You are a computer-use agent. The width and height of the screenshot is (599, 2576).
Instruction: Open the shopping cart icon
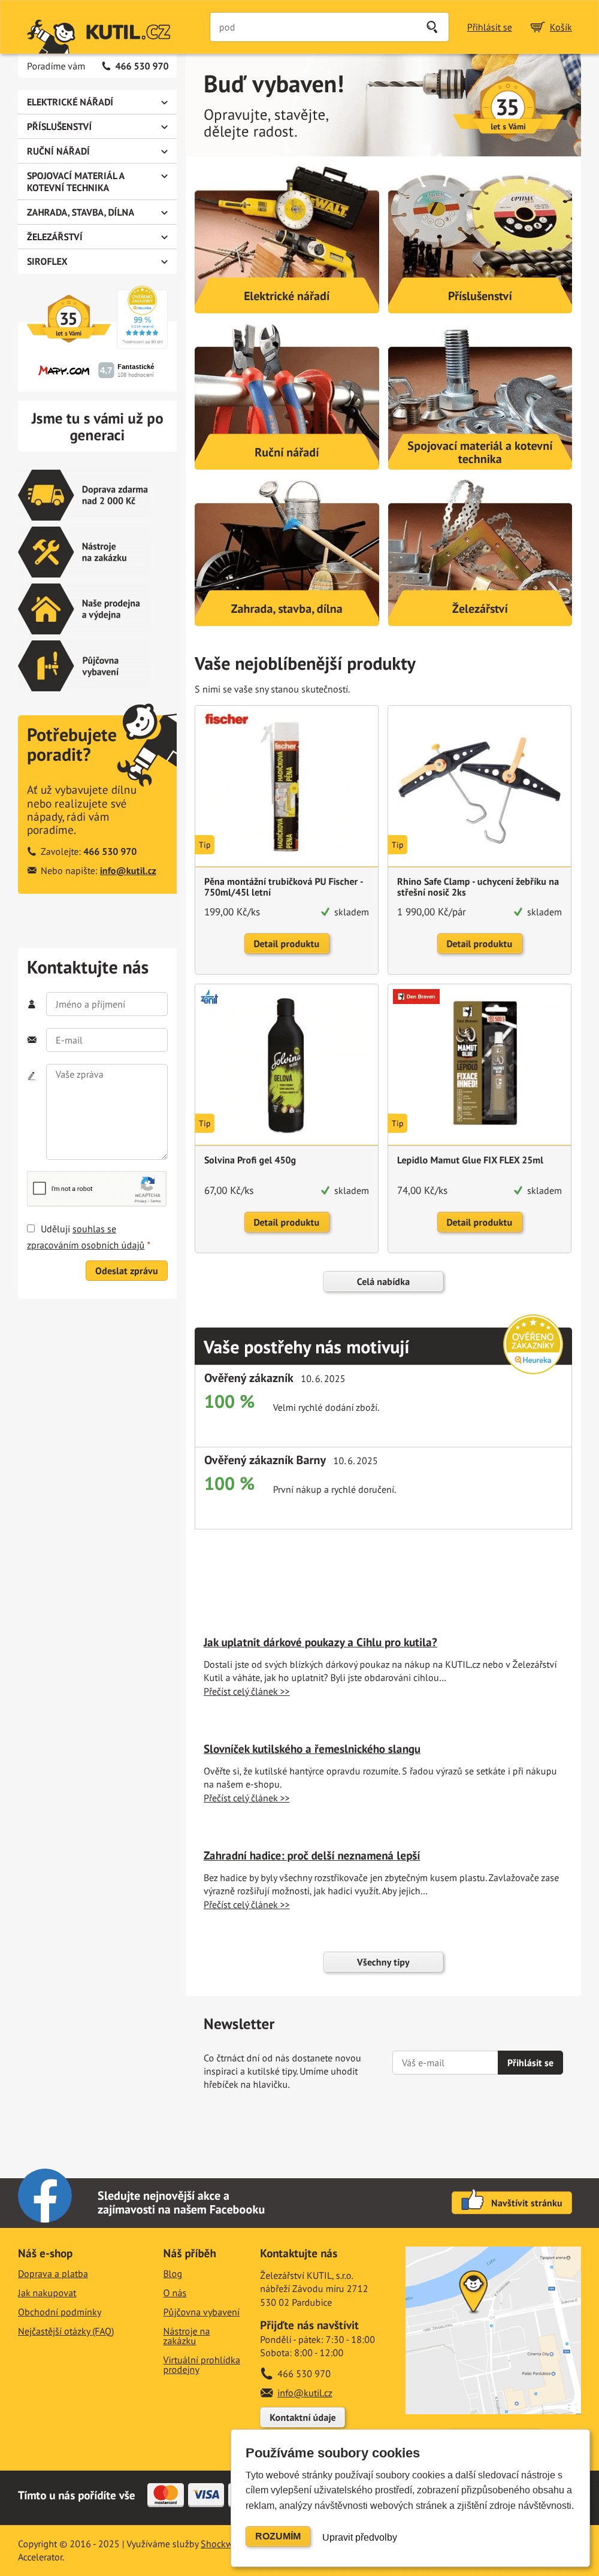click(x=537, y=27)
